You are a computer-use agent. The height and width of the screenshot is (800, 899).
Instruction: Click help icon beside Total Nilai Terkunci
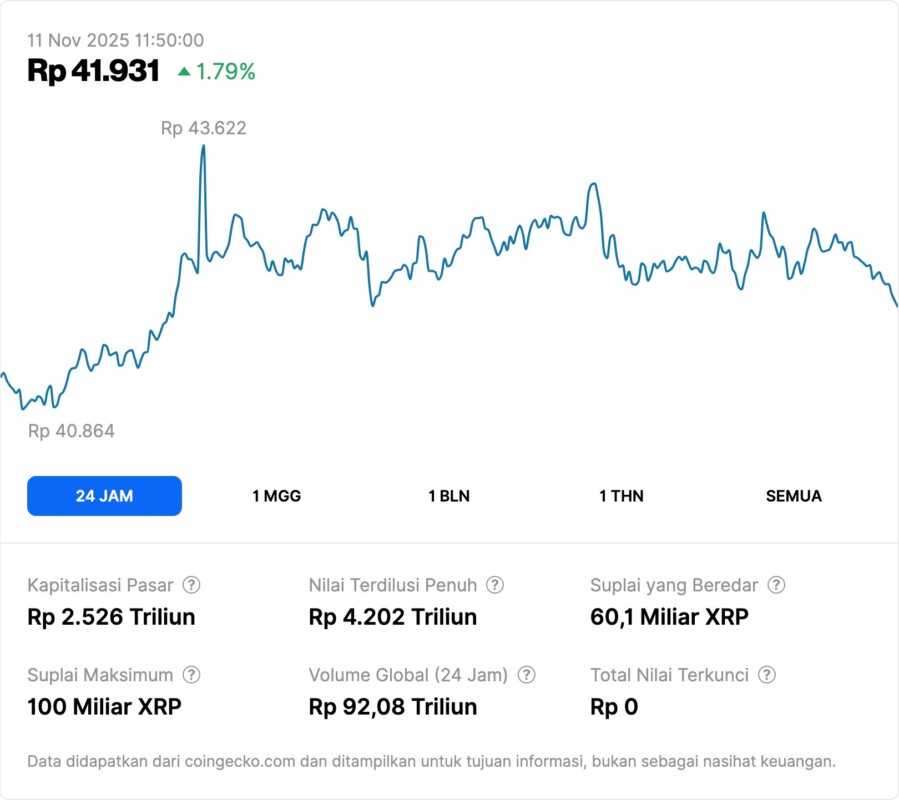coord(767,675)
